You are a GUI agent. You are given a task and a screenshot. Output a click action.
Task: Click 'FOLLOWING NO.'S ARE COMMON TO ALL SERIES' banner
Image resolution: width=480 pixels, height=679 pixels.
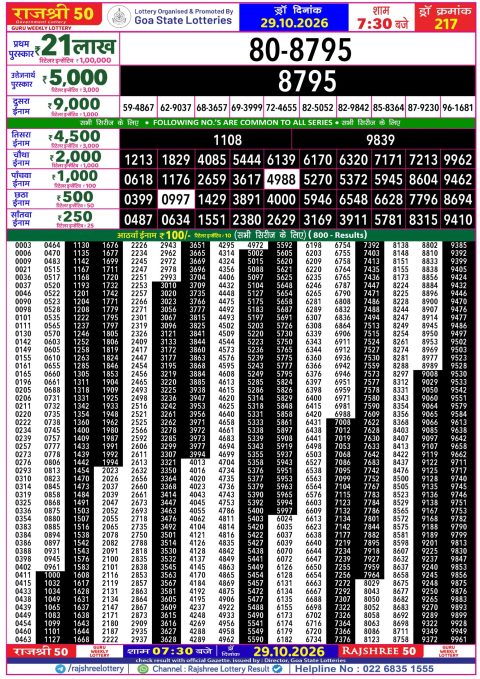click(243, 123)
